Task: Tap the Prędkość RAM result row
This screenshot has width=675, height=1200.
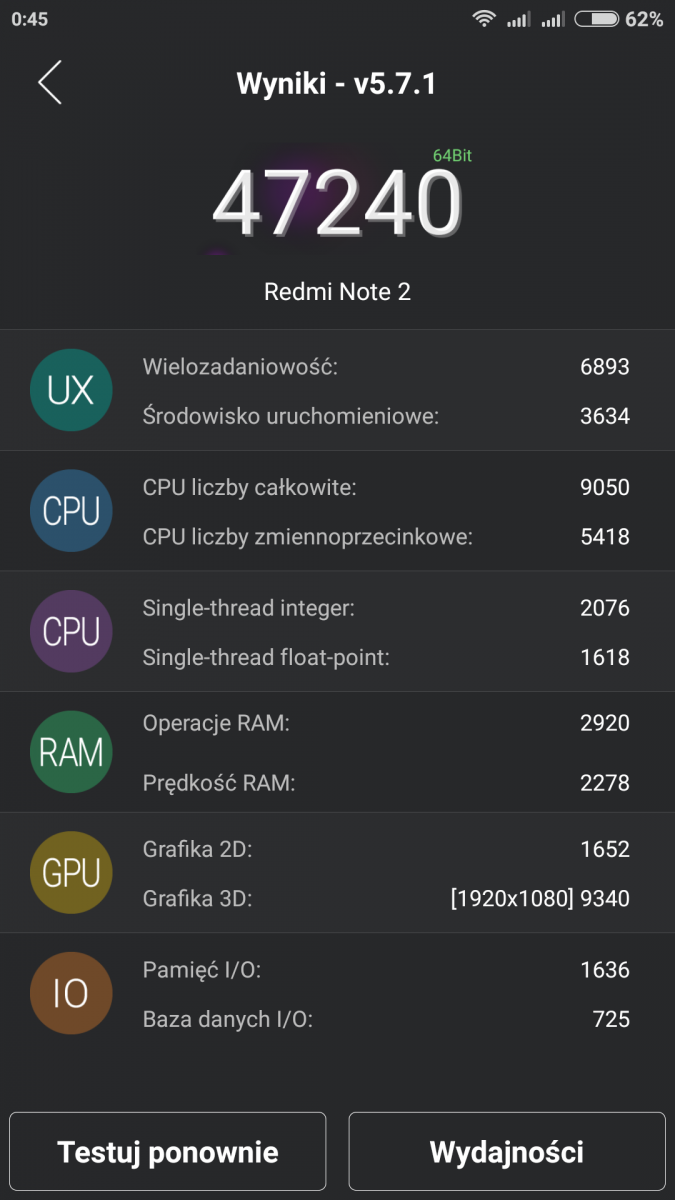Action: 386,783
